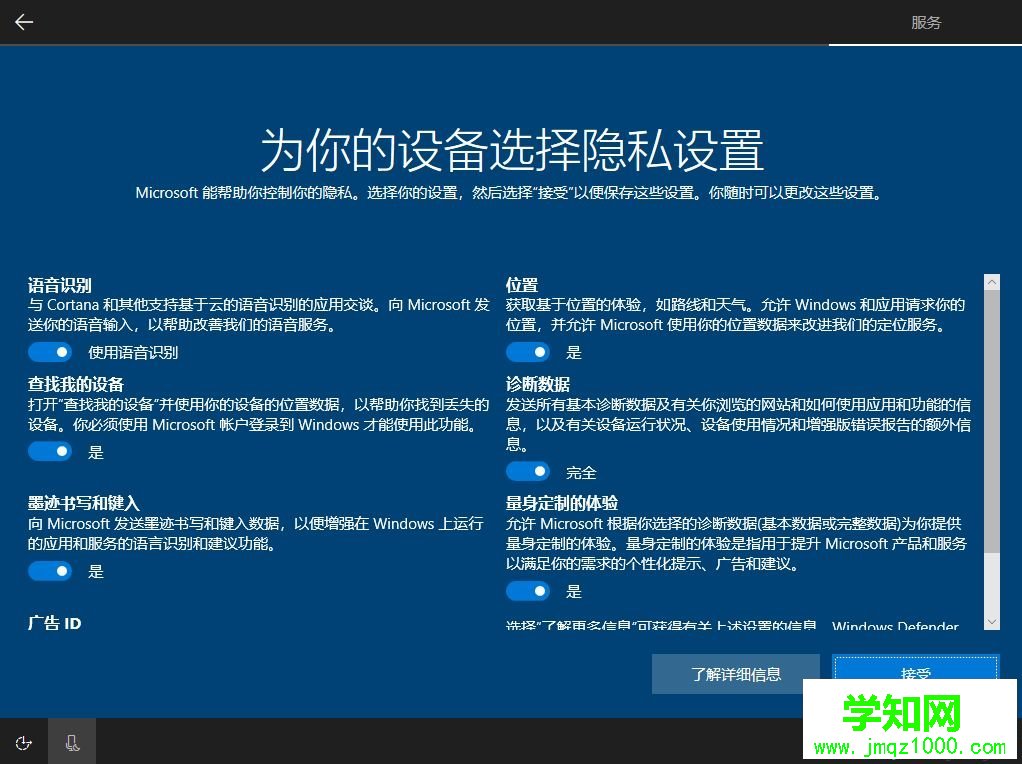Switch the 诊断数据 diagnostic data toggle
The image size is (1022, 764).
click(528, 470)
